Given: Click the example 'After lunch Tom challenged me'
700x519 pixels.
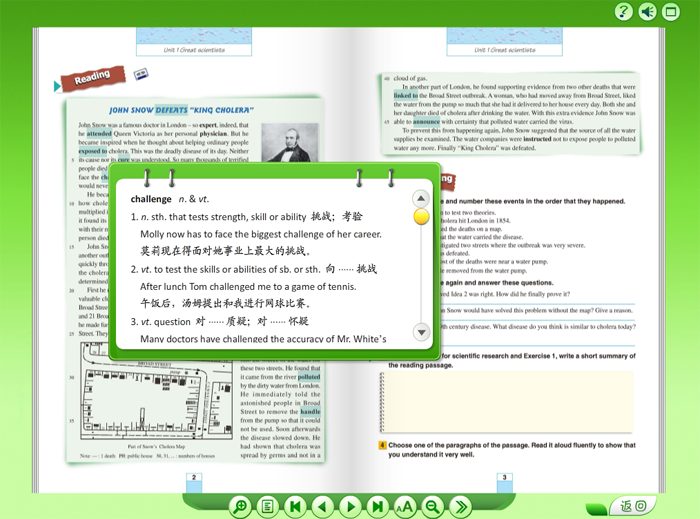Looking at the screenshot, I should (x=248, y=286).
